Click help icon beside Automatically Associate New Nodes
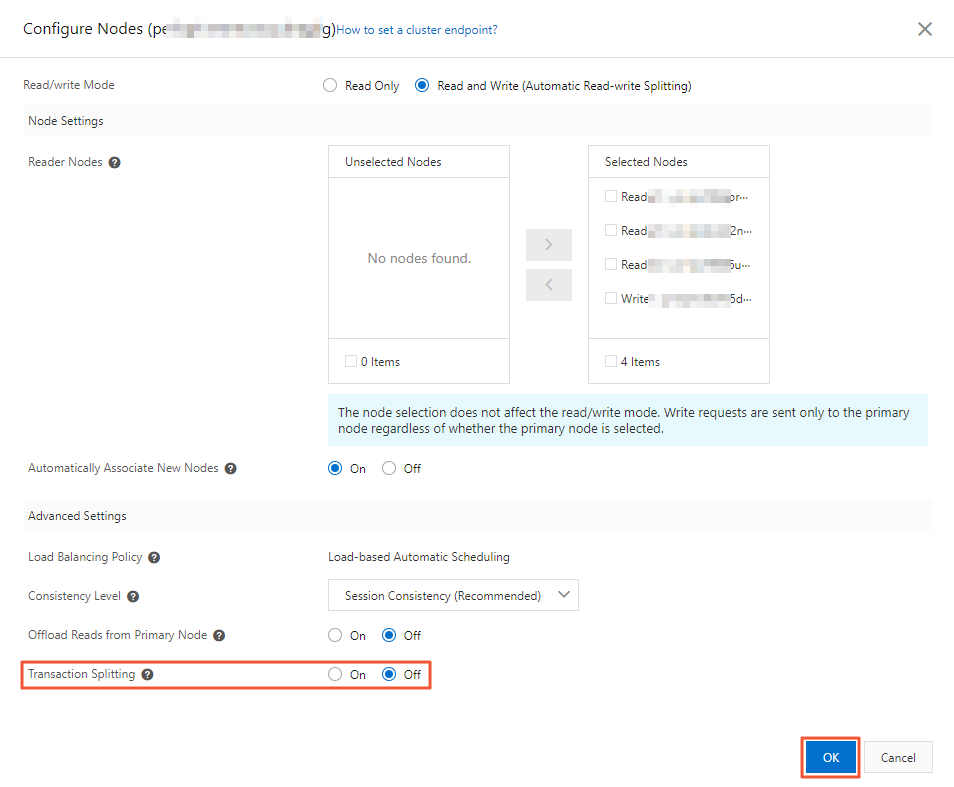 (230, 468)
